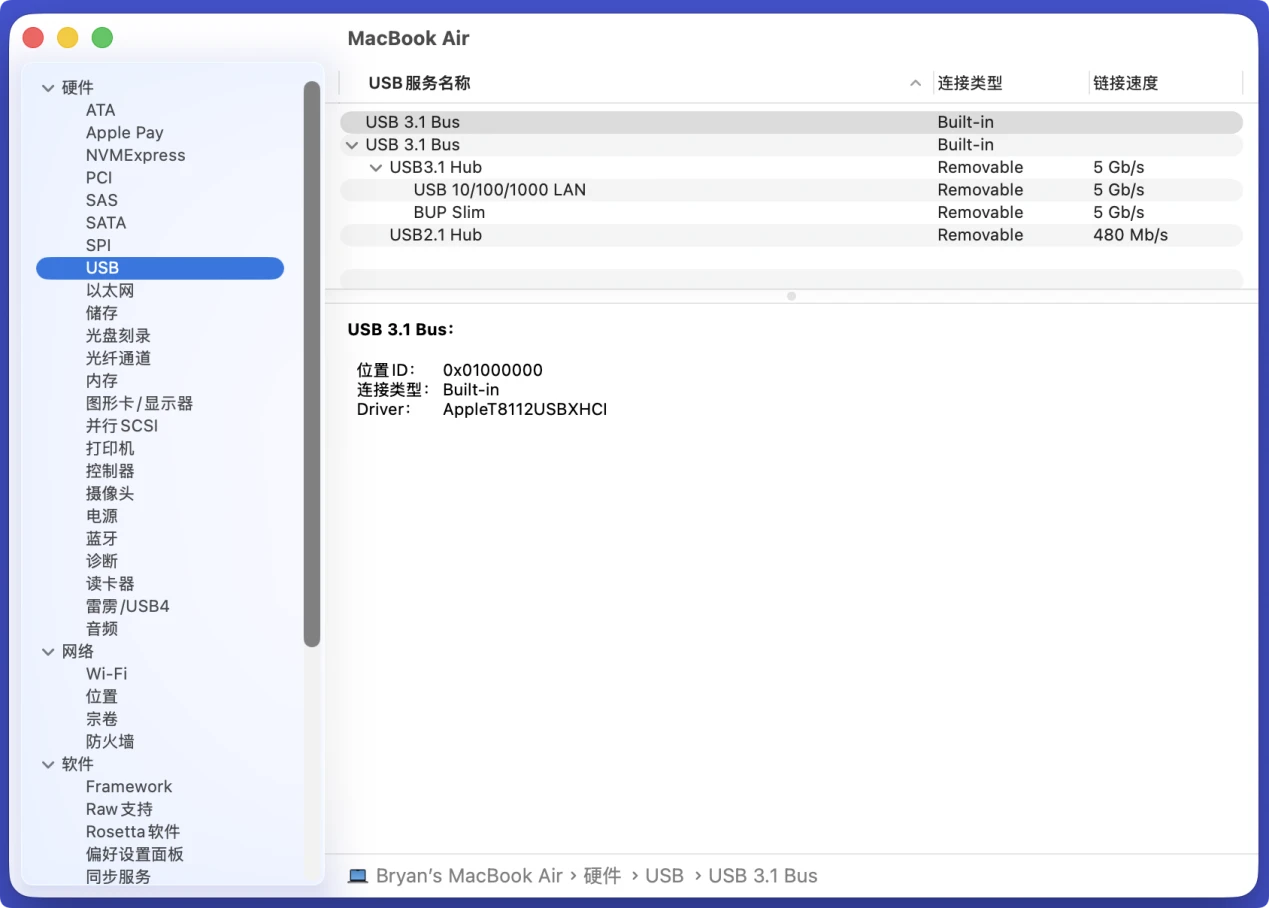Image resolution: width=1269 pixels, height=908 pixels.
Task: Click 硬件 in the bottom path bar
Action: tap(602, 876)
